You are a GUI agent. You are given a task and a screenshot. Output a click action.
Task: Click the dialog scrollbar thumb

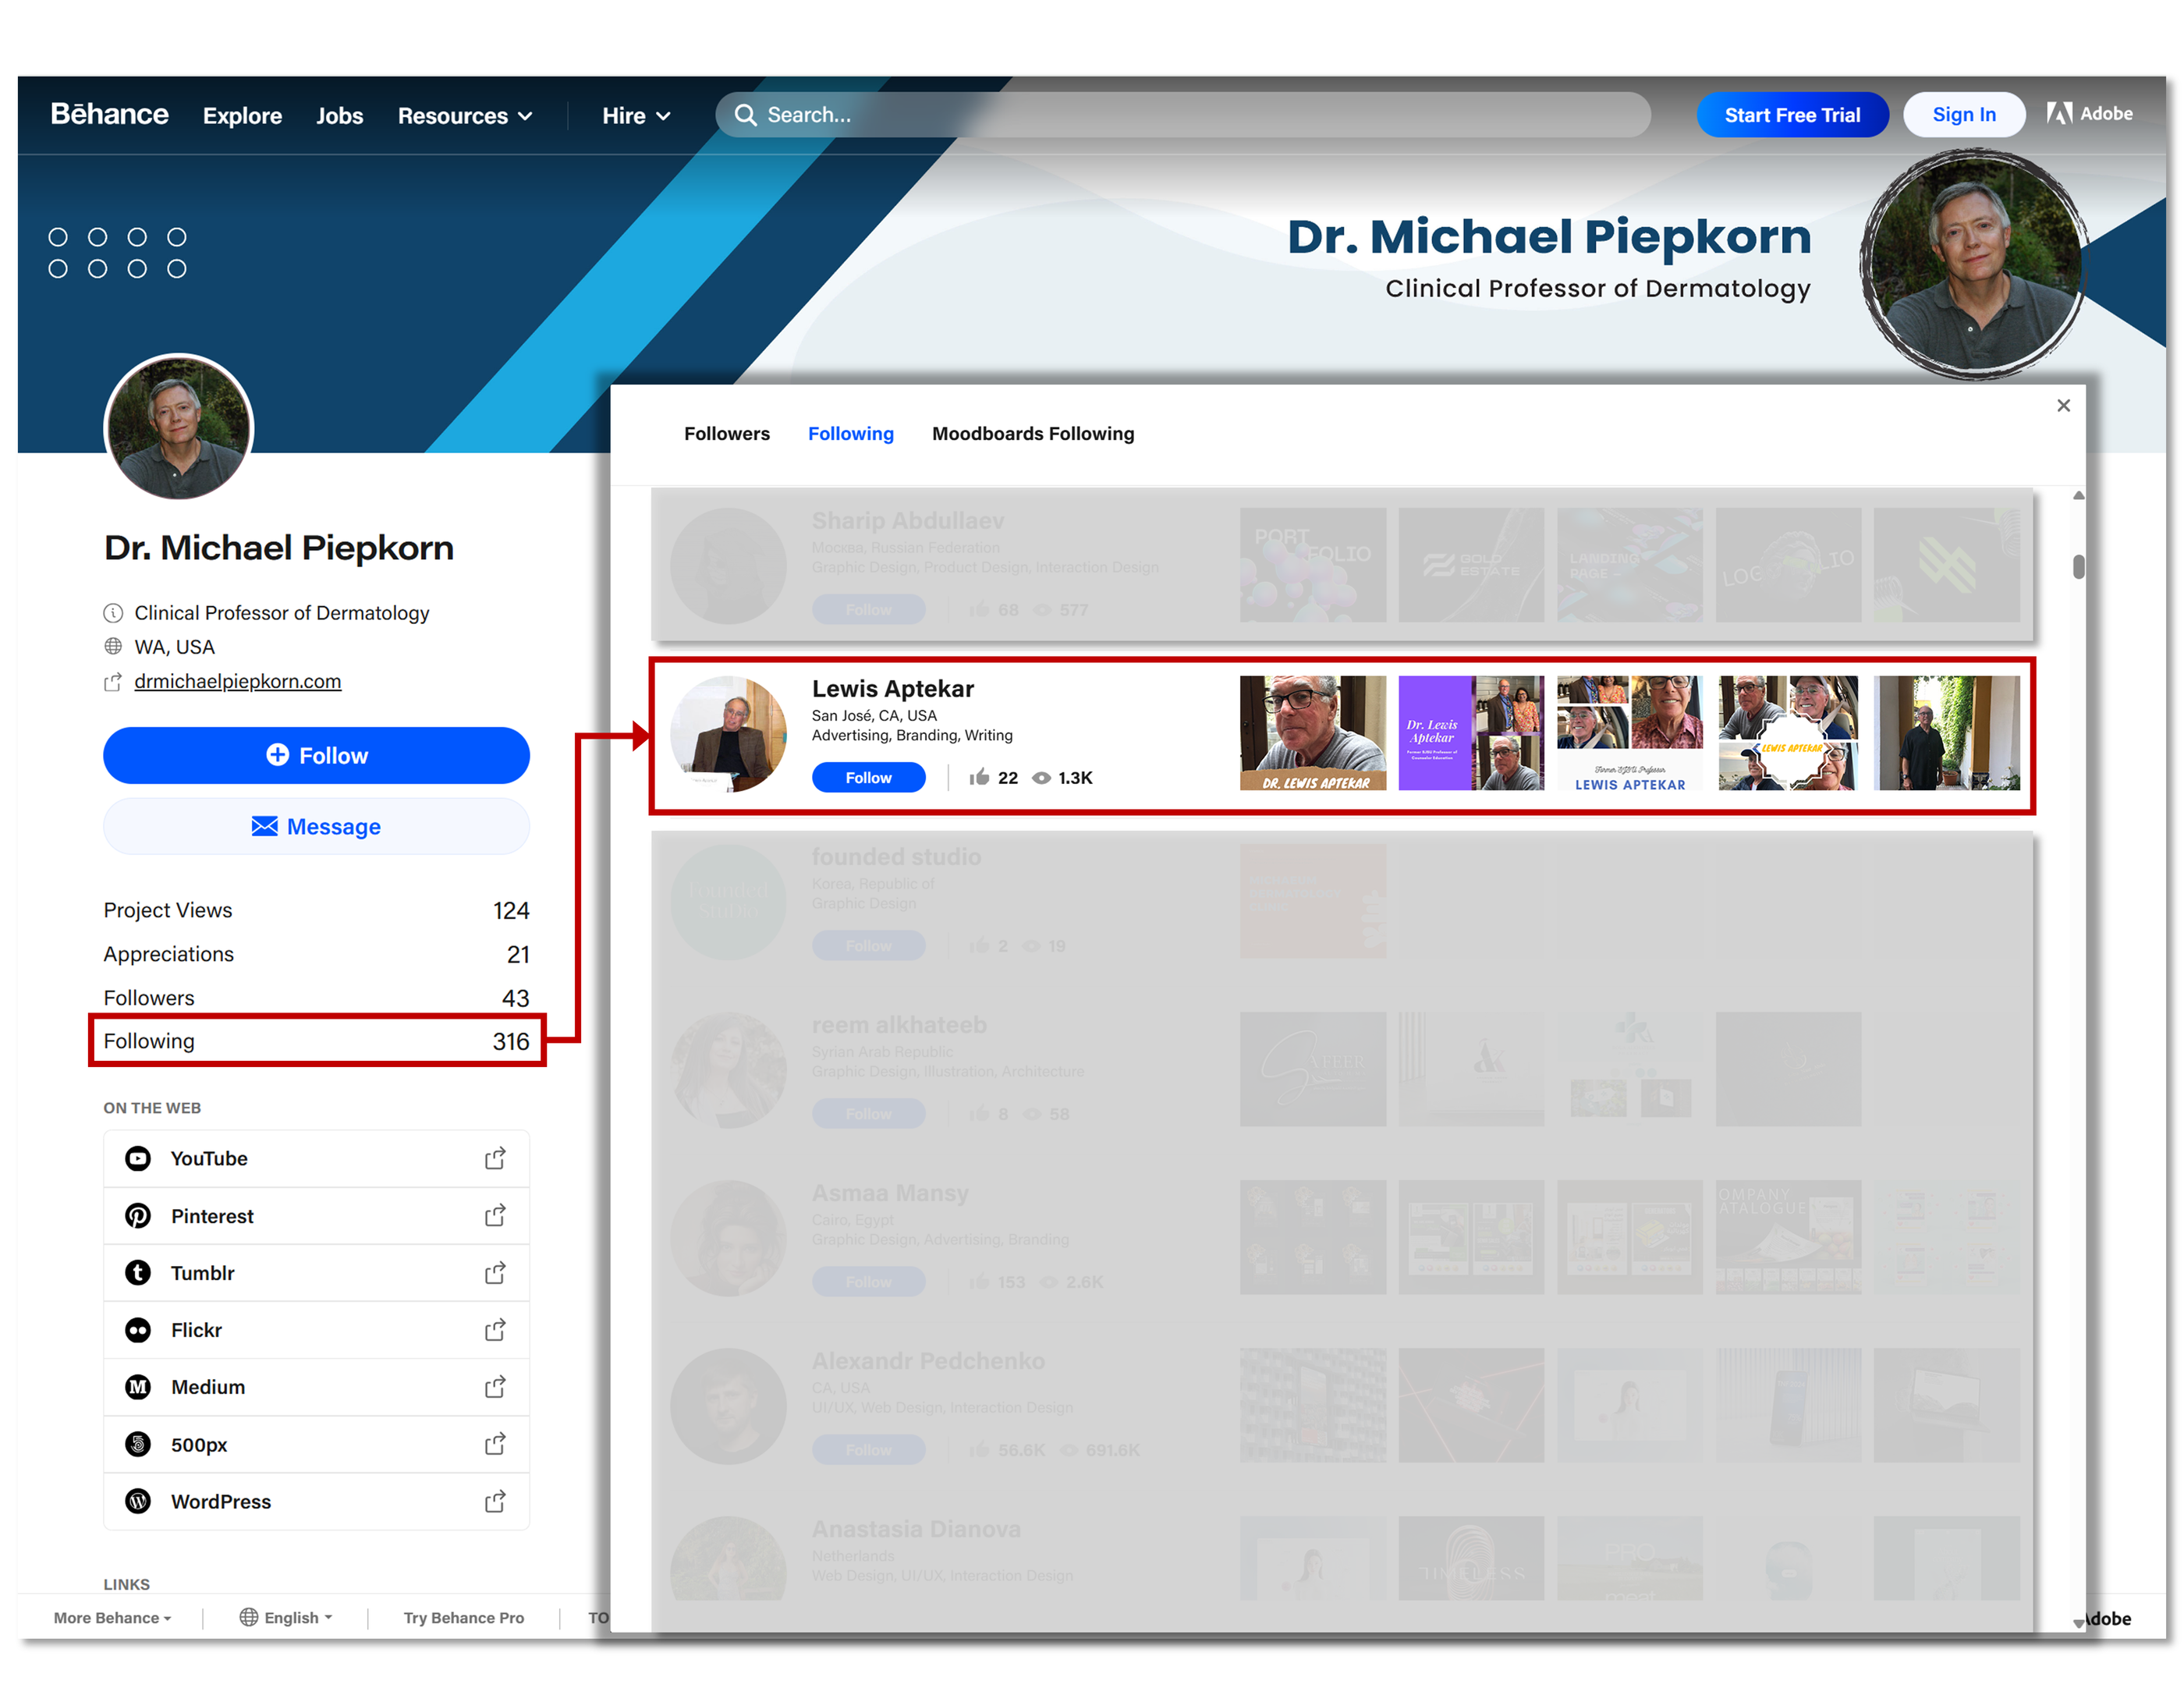tap(2079, 567)
